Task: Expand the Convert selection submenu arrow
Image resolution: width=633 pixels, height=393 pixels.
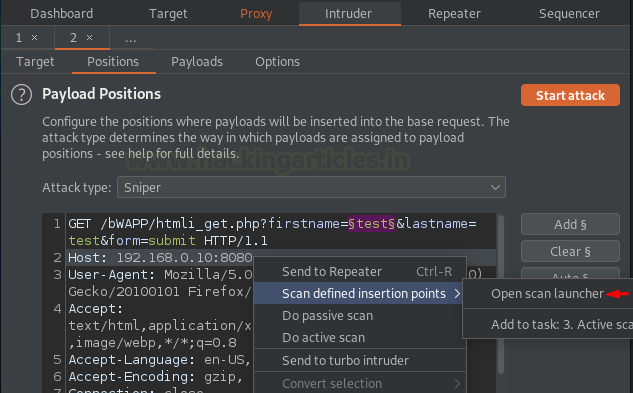Action: click(457, 383)
